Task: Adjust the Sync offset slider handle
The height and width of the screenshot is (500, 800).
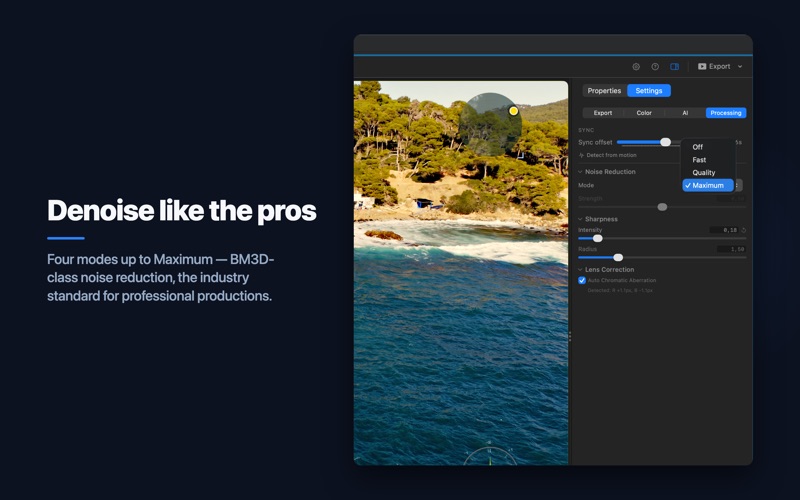Action: pyautogui.click(x=665, y=142)
